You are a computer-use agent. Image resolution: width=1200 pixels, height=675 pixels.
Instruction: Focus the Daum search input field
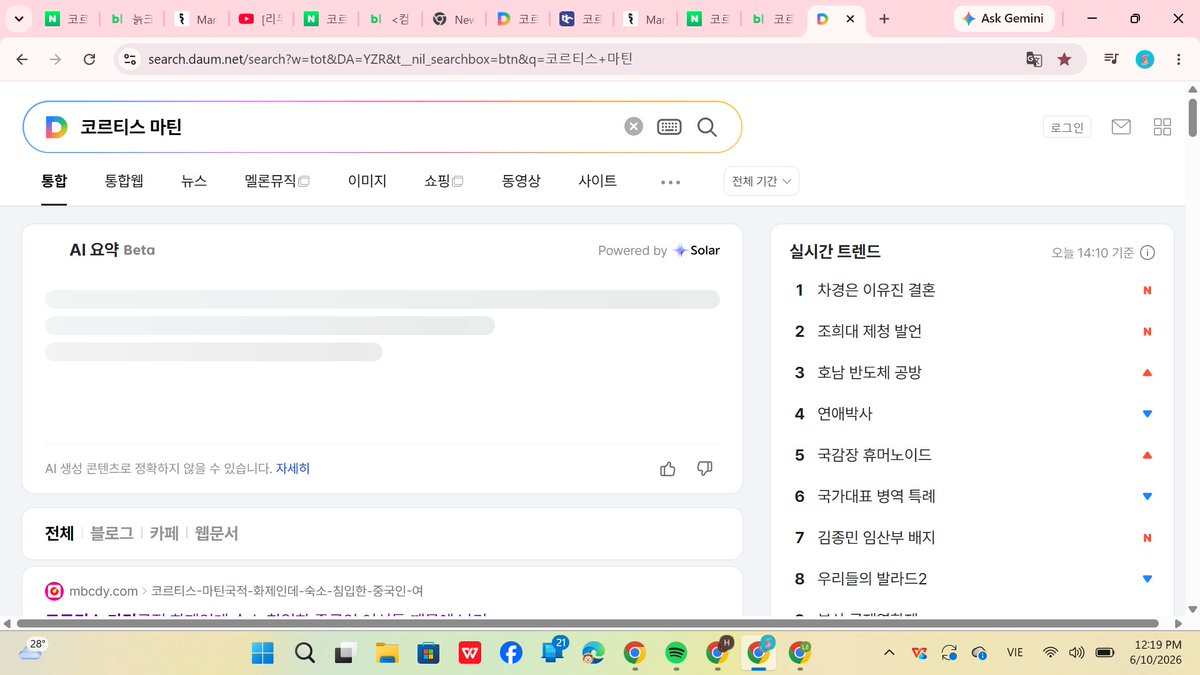click(x=345, y=127)
